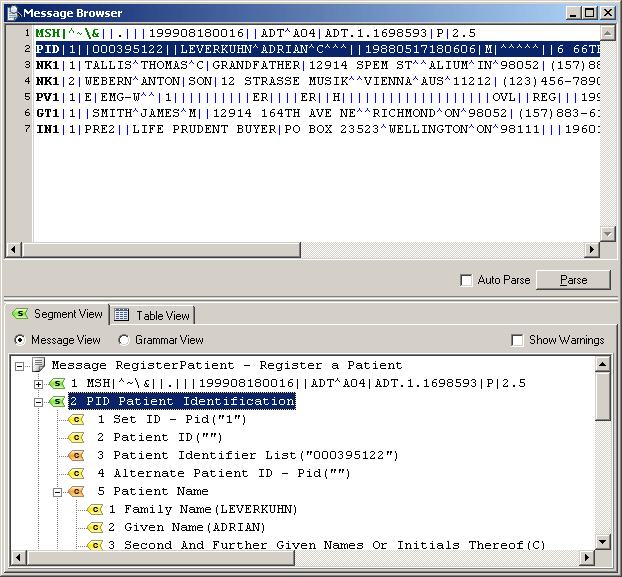Screen dimensions: 622x577
Task: Click the yellow icon for Alternate Patient ID
Action: tap(76, 473)
